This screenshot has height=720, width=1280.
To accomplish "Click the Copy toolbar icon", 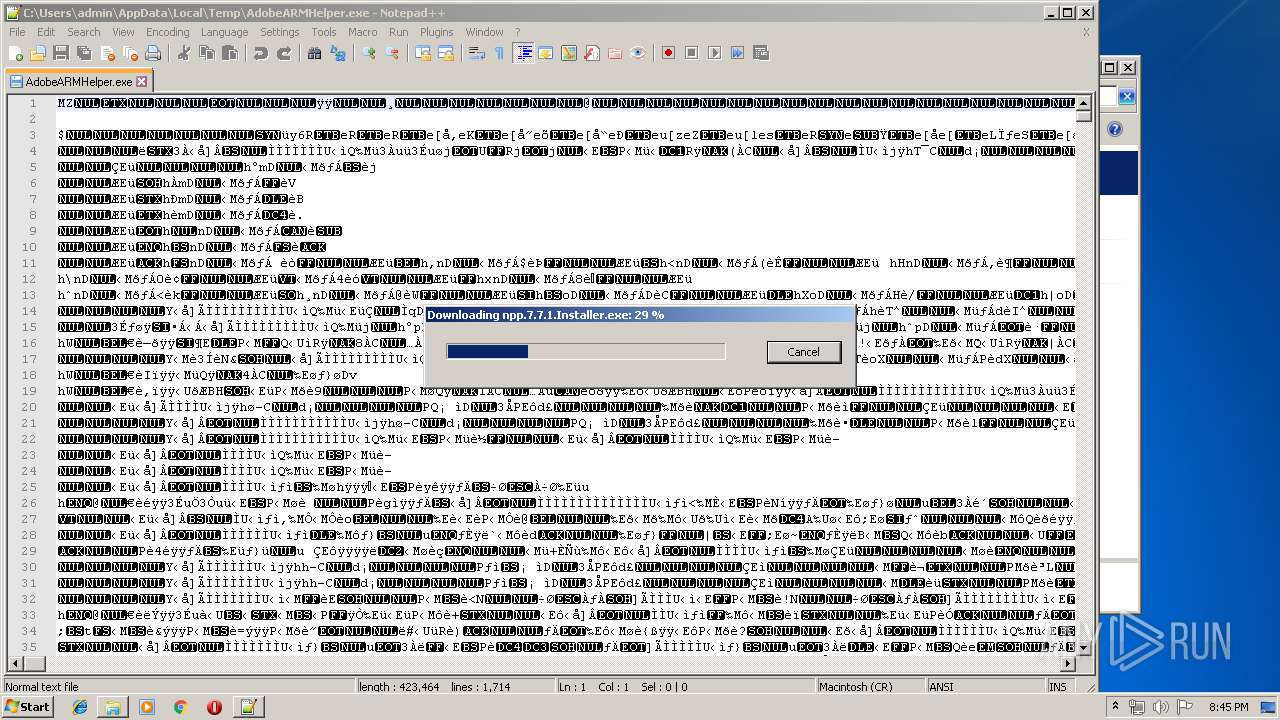I will [205, 53].
